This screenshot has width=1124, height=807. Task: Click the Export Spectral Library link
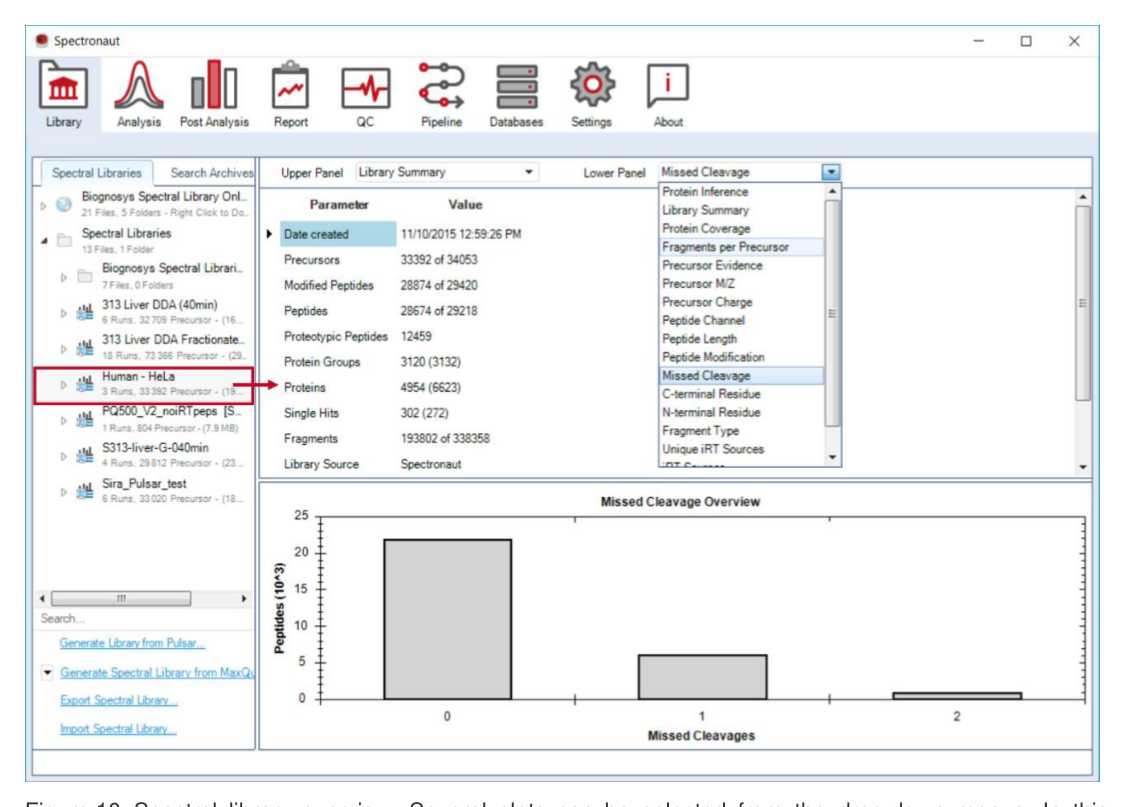pos(118,700)
